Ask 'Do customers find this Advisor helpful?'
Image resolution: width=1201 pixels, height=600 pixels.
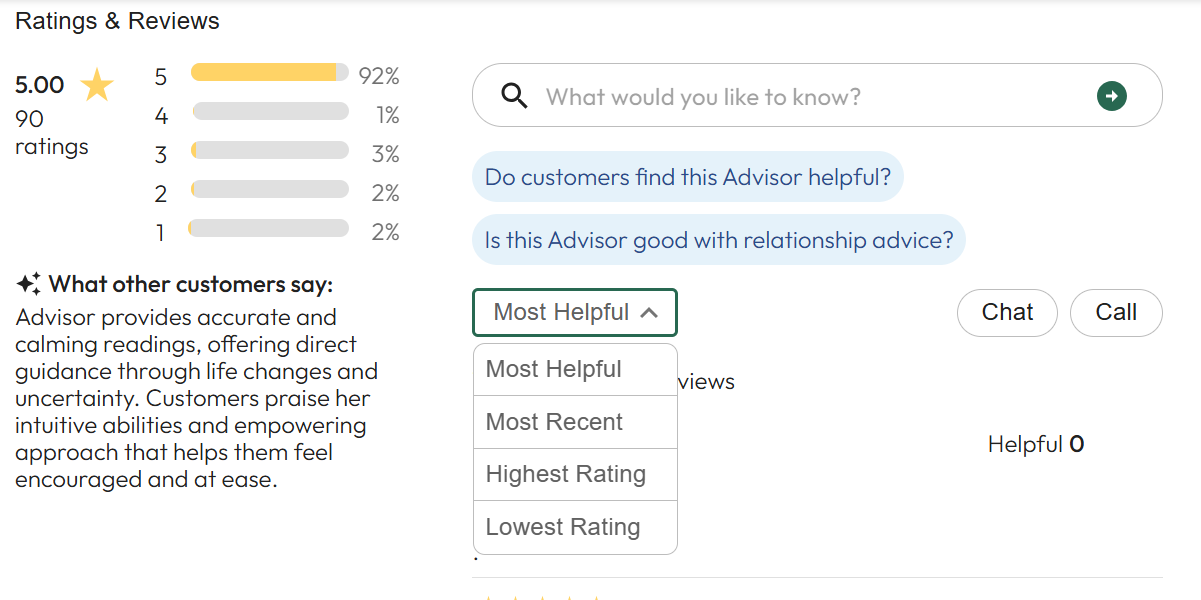(x=688, y=176)
